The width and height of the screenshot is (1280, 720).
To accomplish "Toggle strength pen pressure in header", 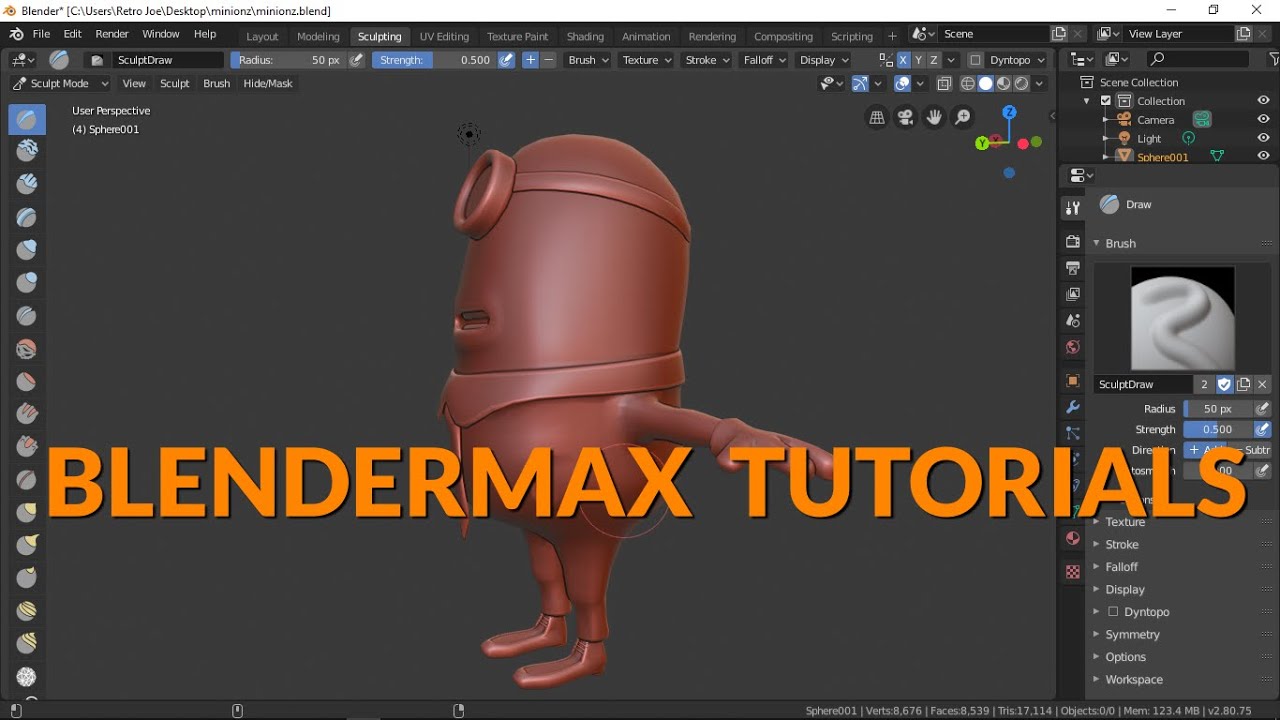I will click(507, 60).
